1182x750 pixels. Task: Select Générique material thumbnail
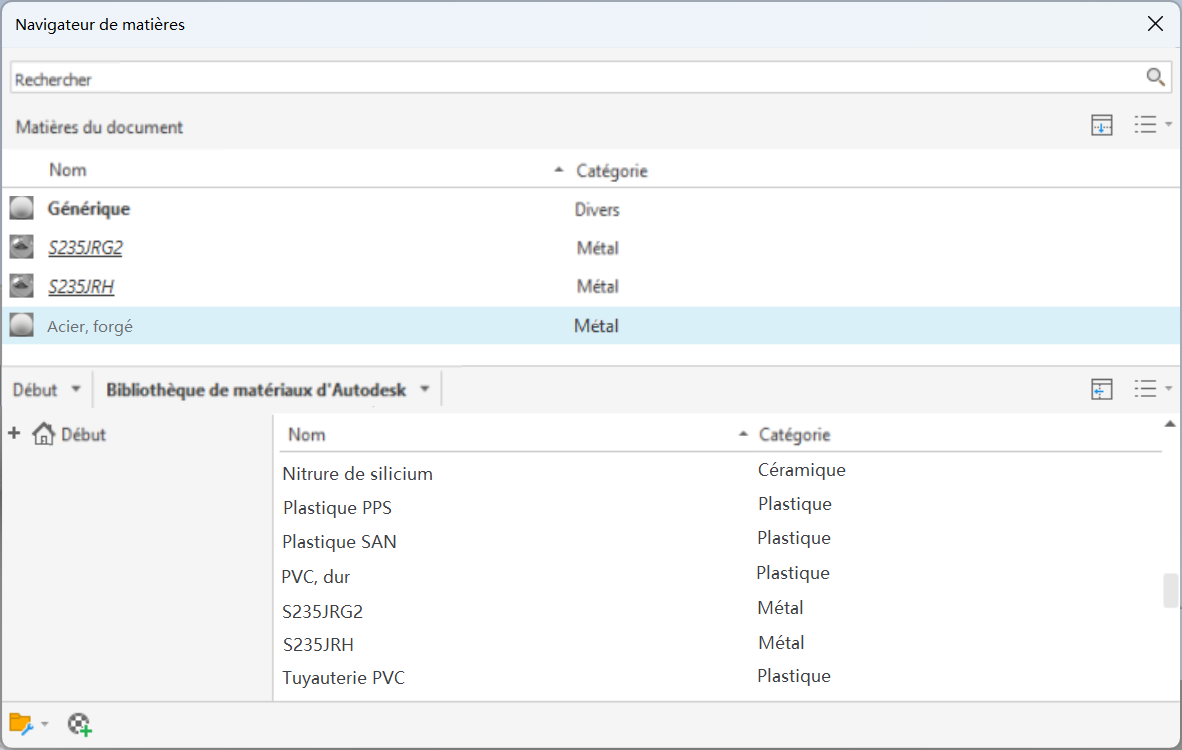click(x=21, y=209)
